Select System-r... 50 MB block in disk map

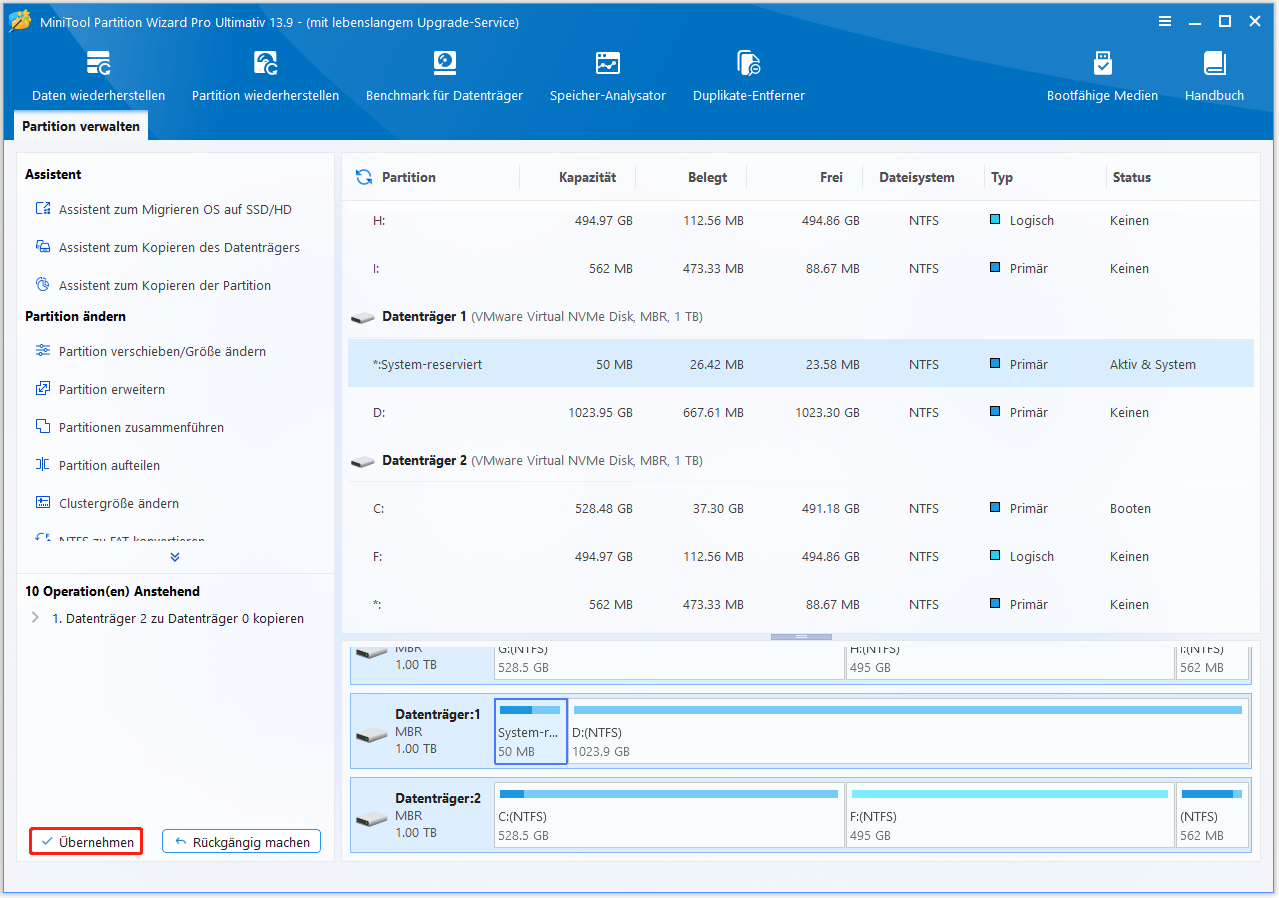[531, 732]
